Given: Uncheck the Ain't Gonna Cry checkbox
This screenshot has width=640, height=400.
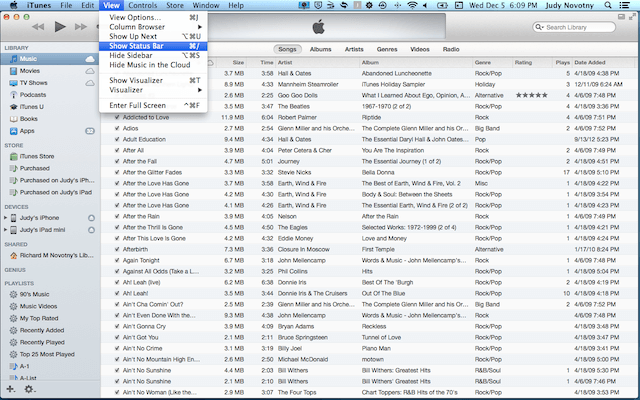Looking at the screenshot, I should pyautogui.click(x=117, y=327).
